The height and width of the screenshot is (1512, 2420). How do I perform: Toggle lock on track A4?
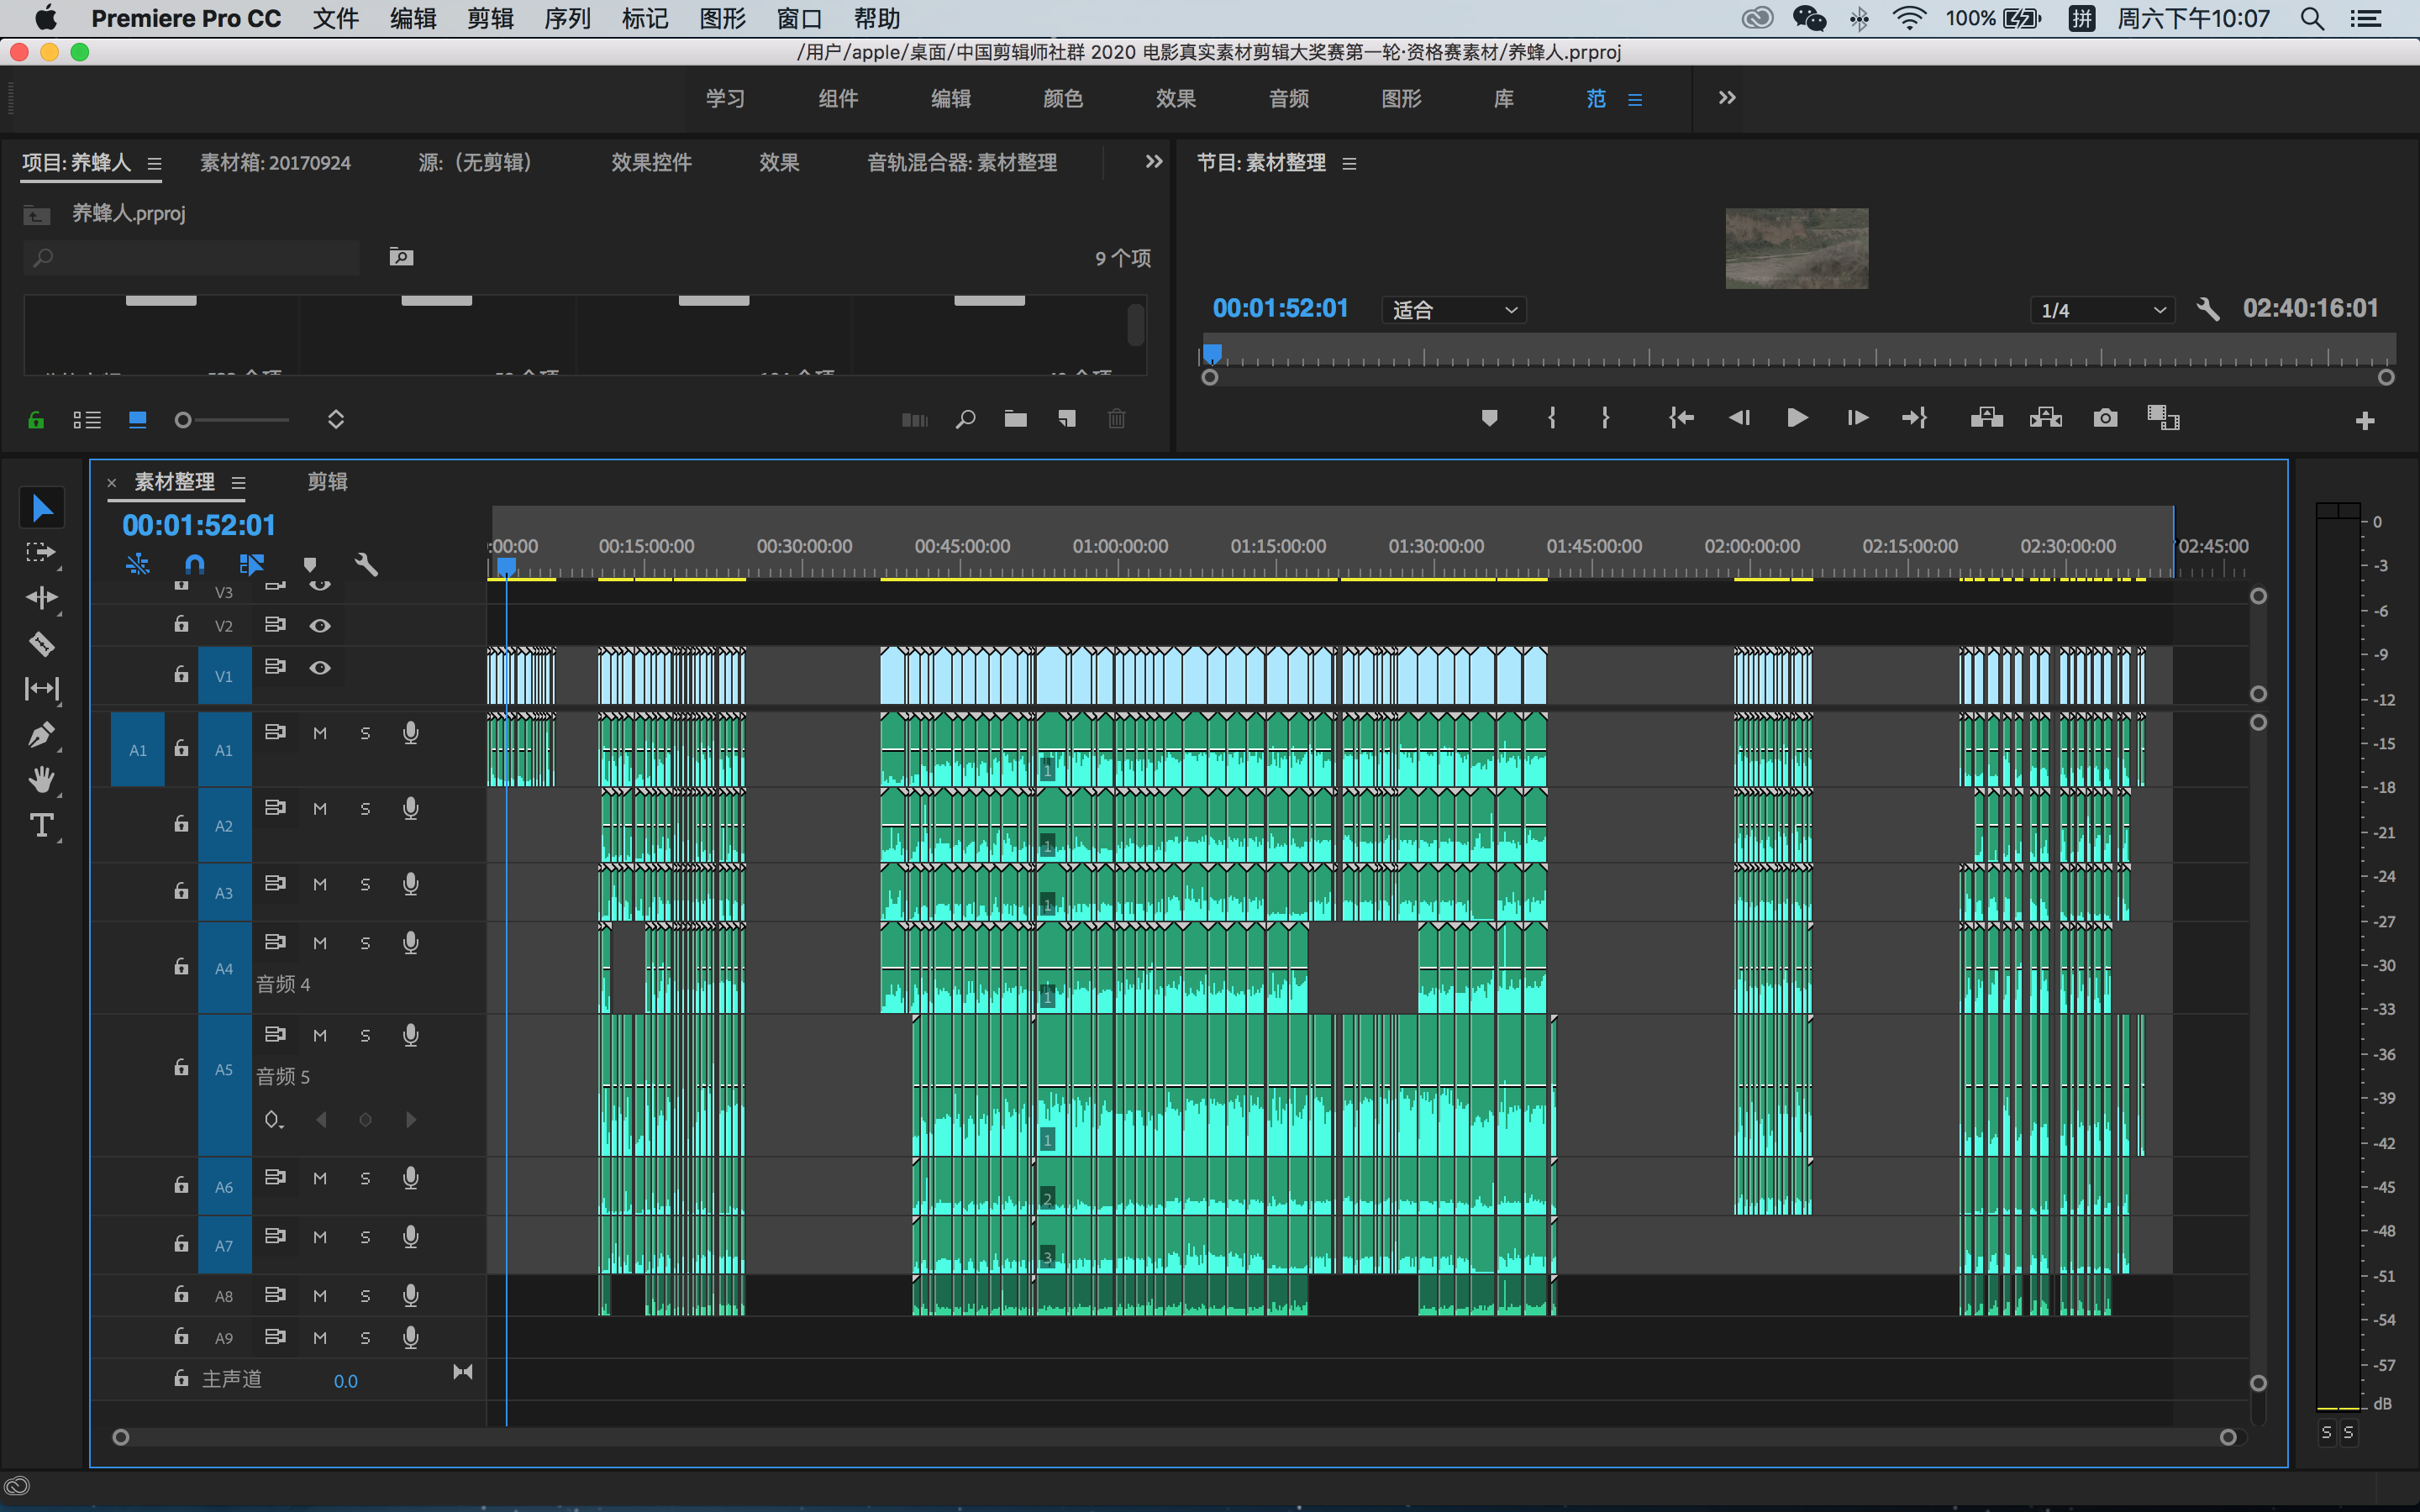[x=181, y=967]
